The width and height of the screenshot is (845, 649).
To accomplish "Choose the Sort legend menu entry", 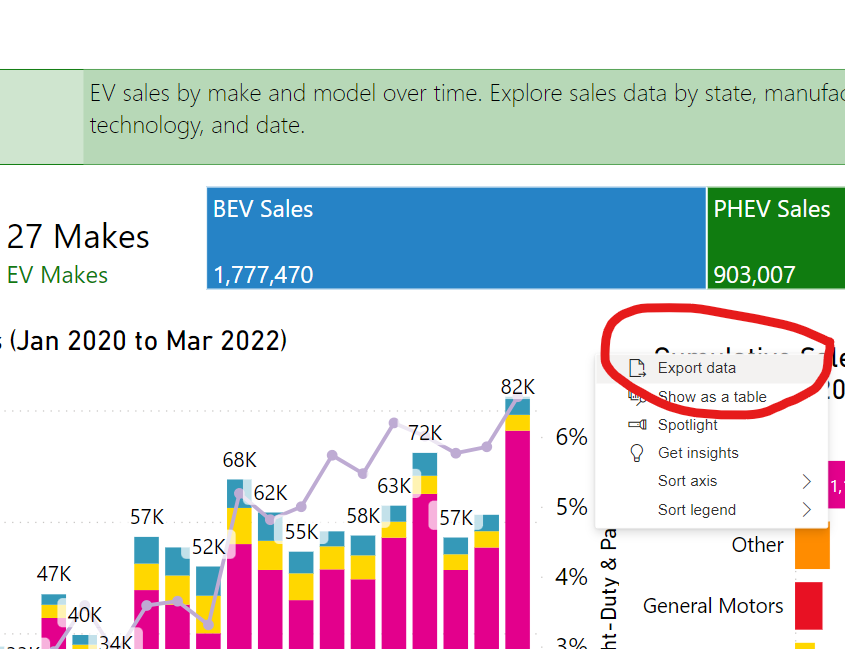I will [x=696, y=510].
